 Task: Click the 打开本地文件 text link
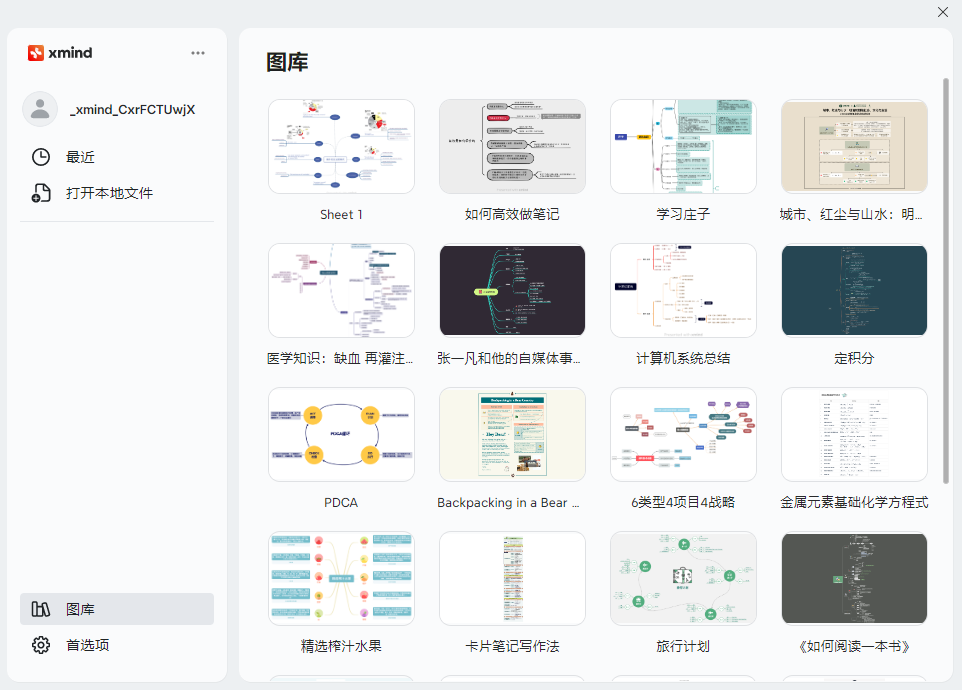[109, 193]
